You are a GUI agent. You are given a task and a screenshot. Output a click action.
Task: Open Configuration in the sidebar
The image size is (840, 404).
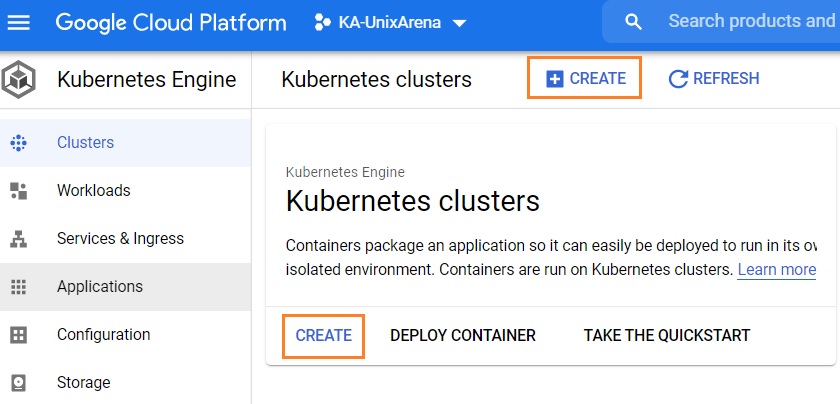125,335
